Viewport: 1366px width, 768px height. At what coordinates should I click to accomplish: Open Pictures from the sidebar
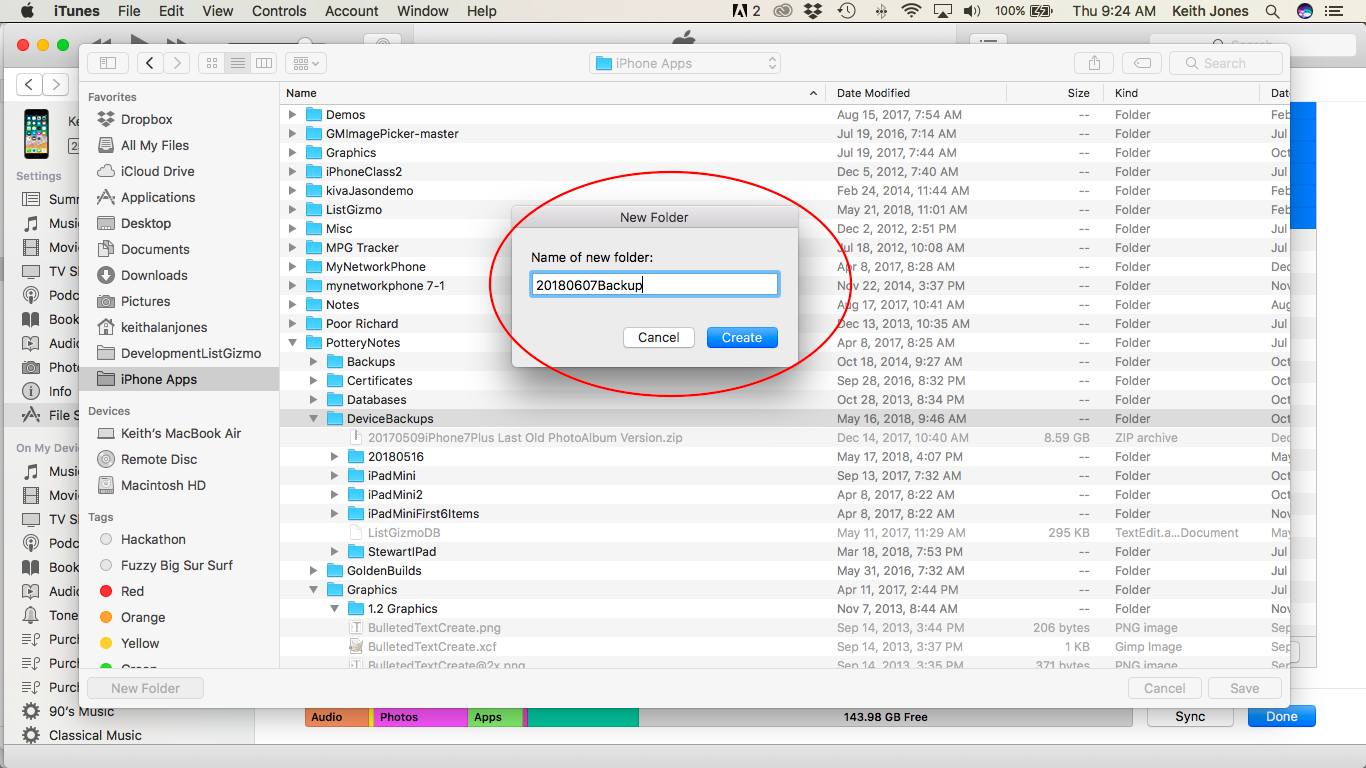146,301
